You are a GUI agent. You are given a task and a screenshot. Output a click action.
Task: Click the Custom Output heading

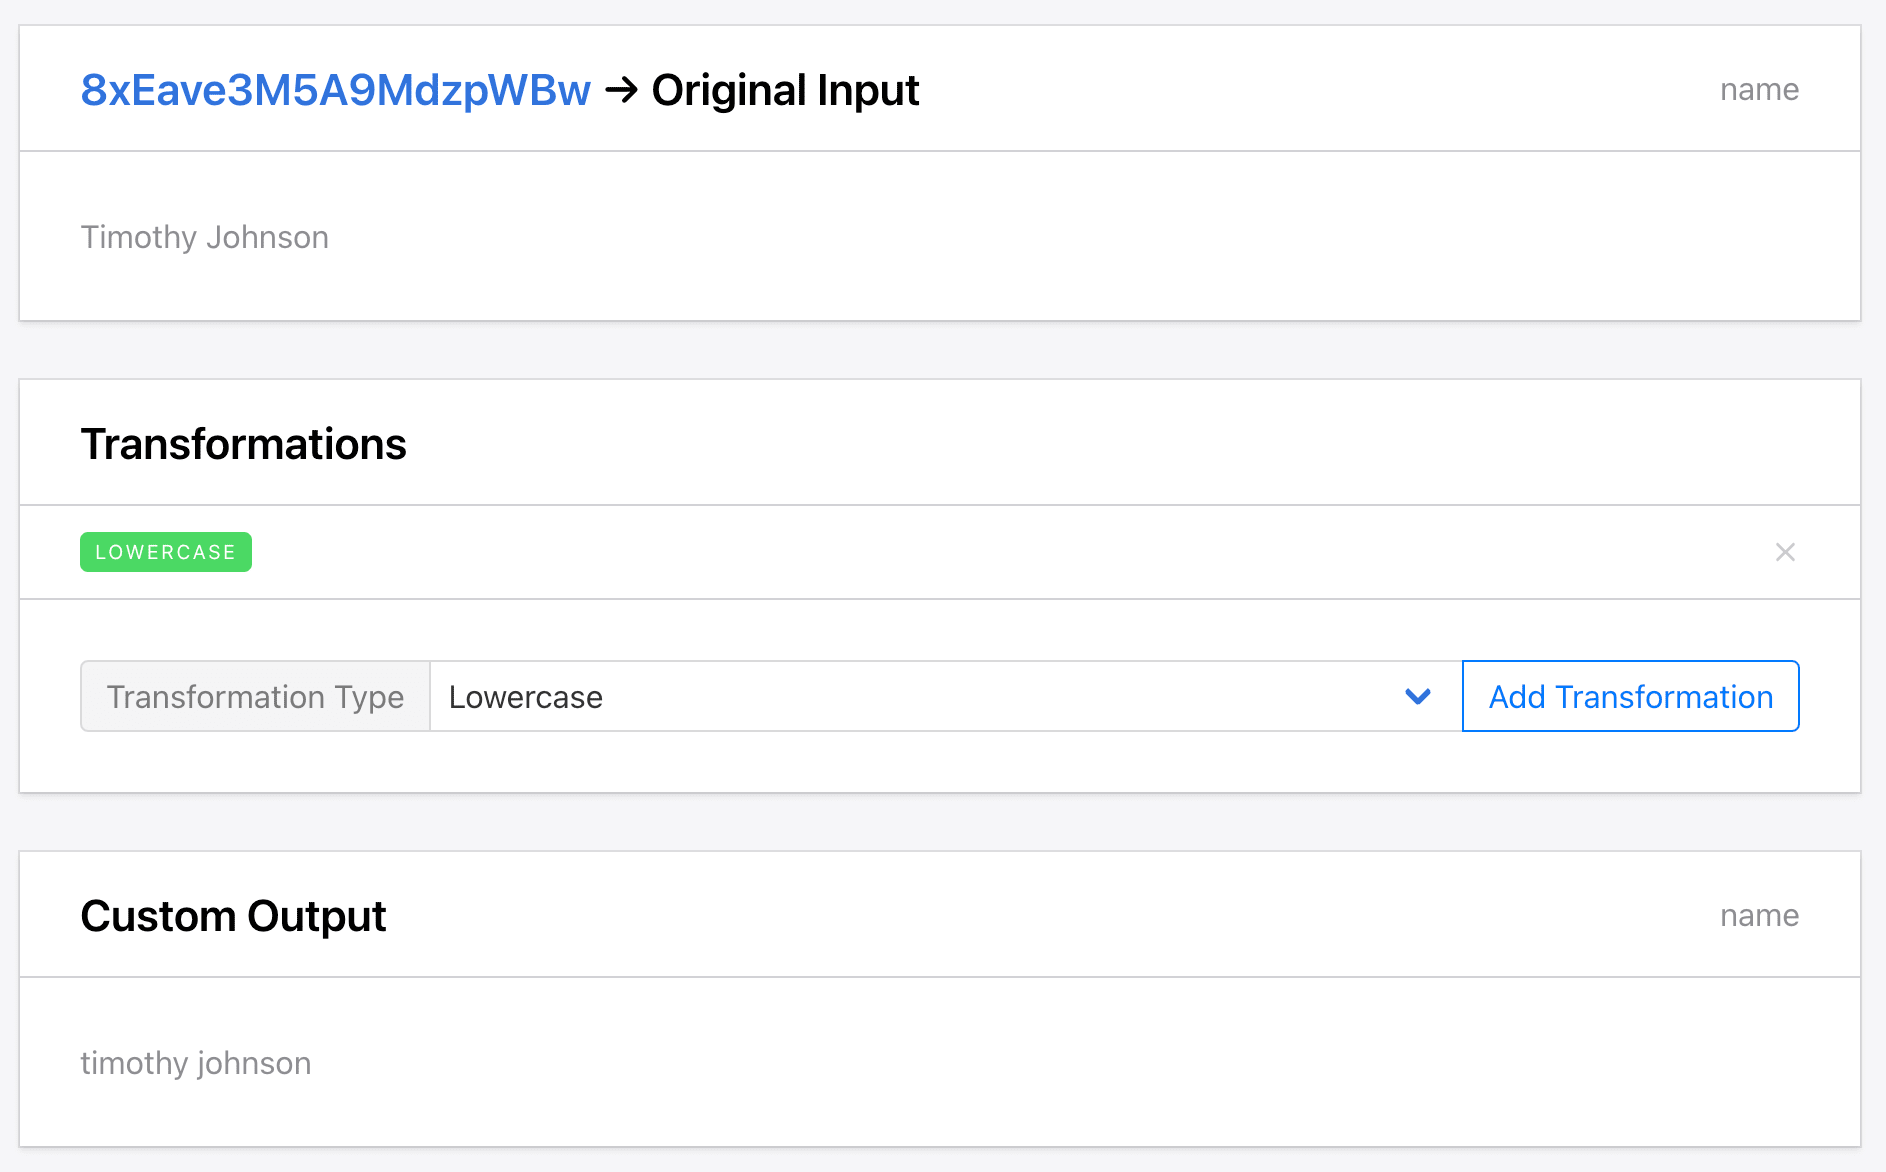point(233,916)
